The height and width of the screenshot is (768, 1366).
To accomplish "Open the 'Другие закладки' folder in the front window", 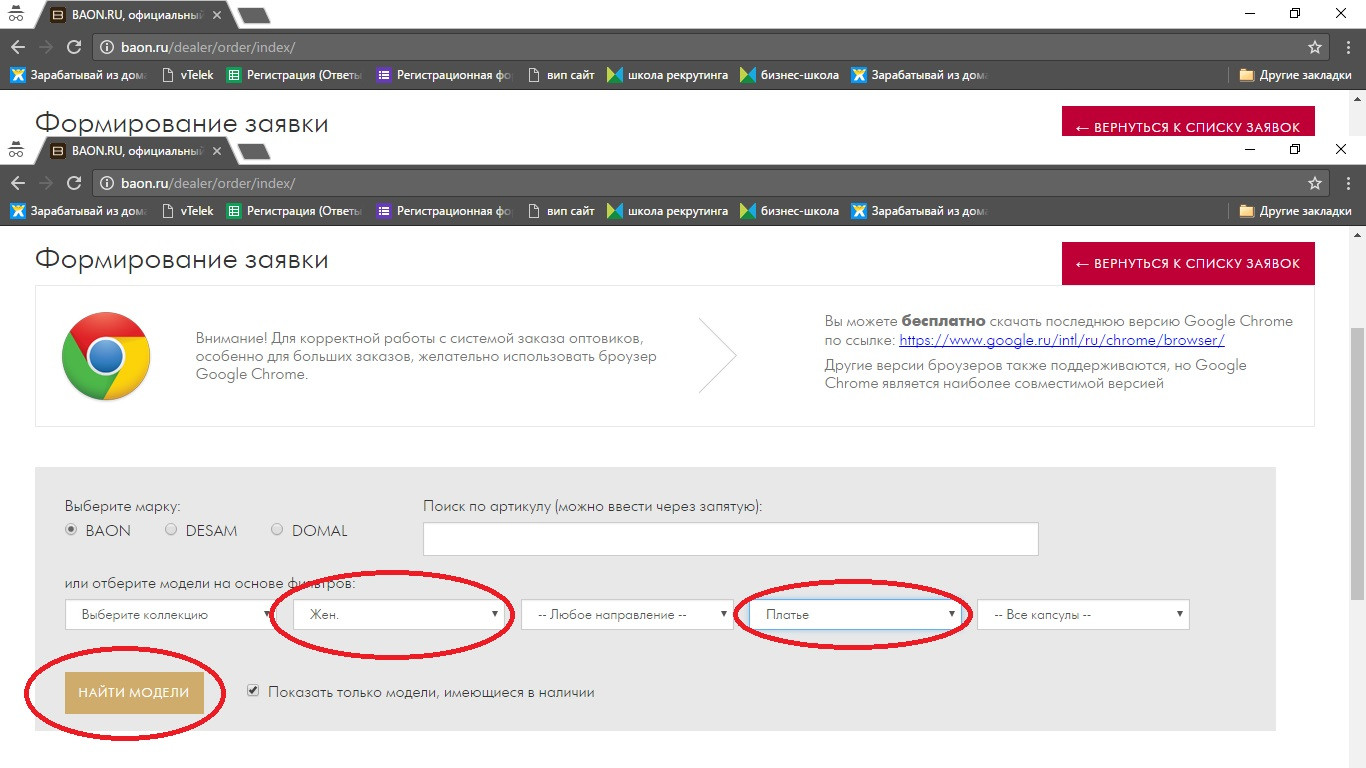I will tap(1295, 211).
